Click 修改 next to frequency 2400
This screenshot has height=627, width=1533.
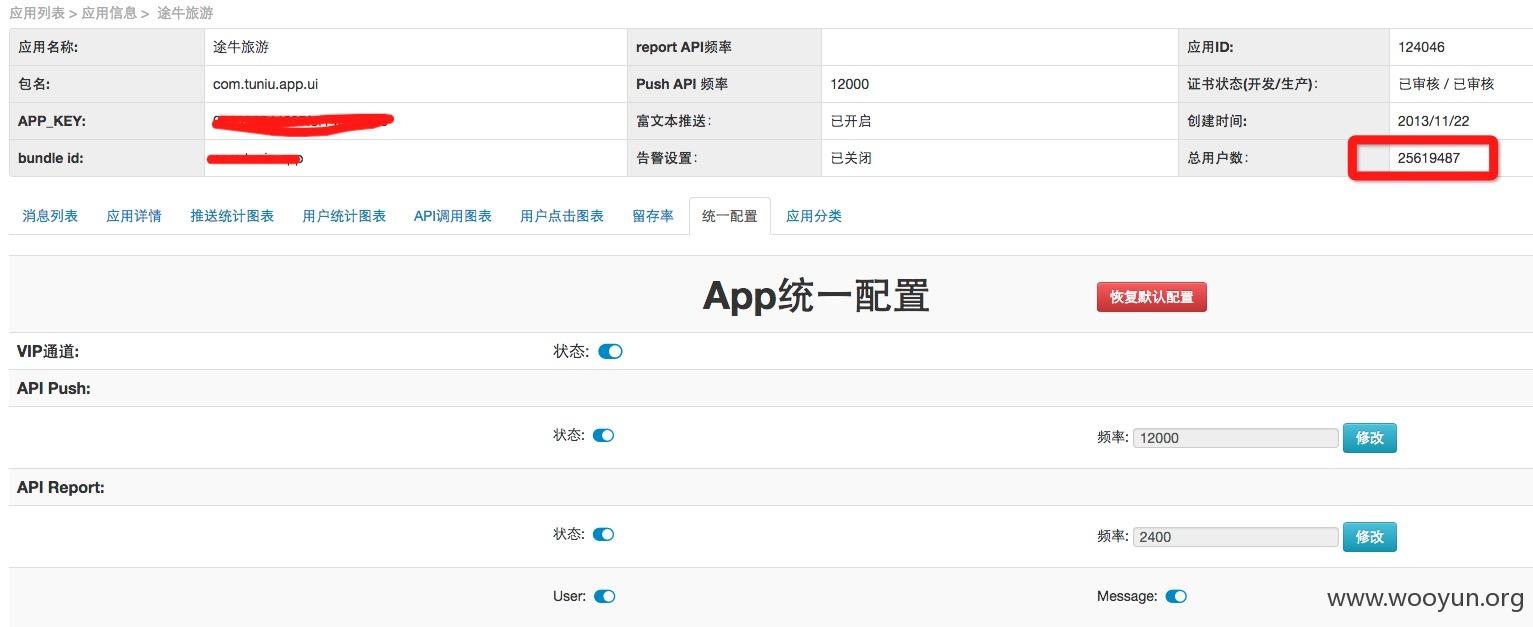tap(1369, 536)
